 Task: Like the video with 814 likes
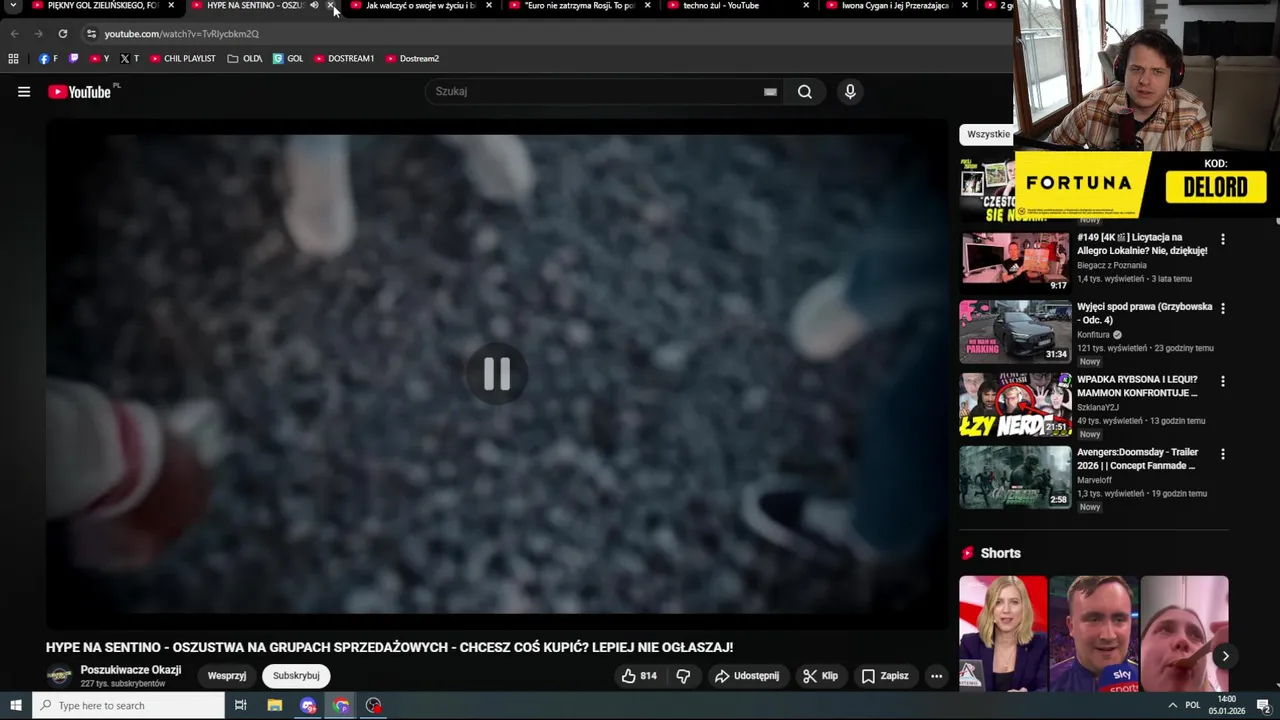tap(639, 676)
